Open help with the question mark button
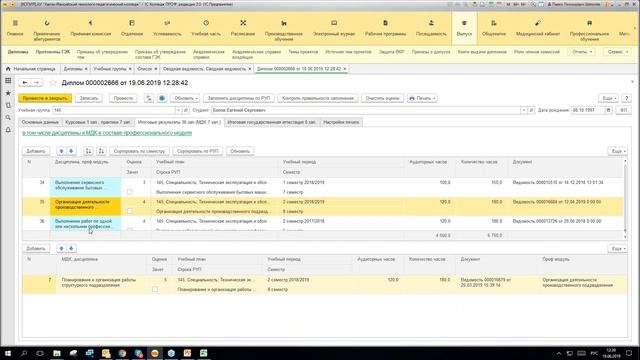Screen dimensions: 640x360 pyautogui.click(x=626, y=98)
